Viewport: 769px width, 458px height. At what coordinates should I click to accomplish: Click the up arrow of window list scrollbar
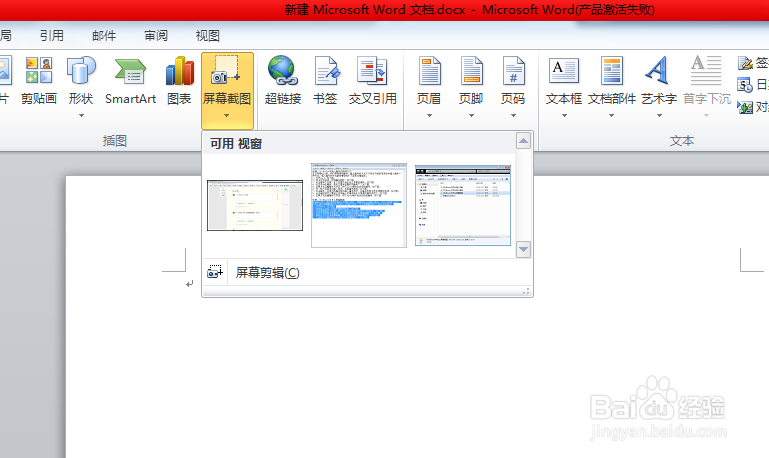(x=523, y=141)
